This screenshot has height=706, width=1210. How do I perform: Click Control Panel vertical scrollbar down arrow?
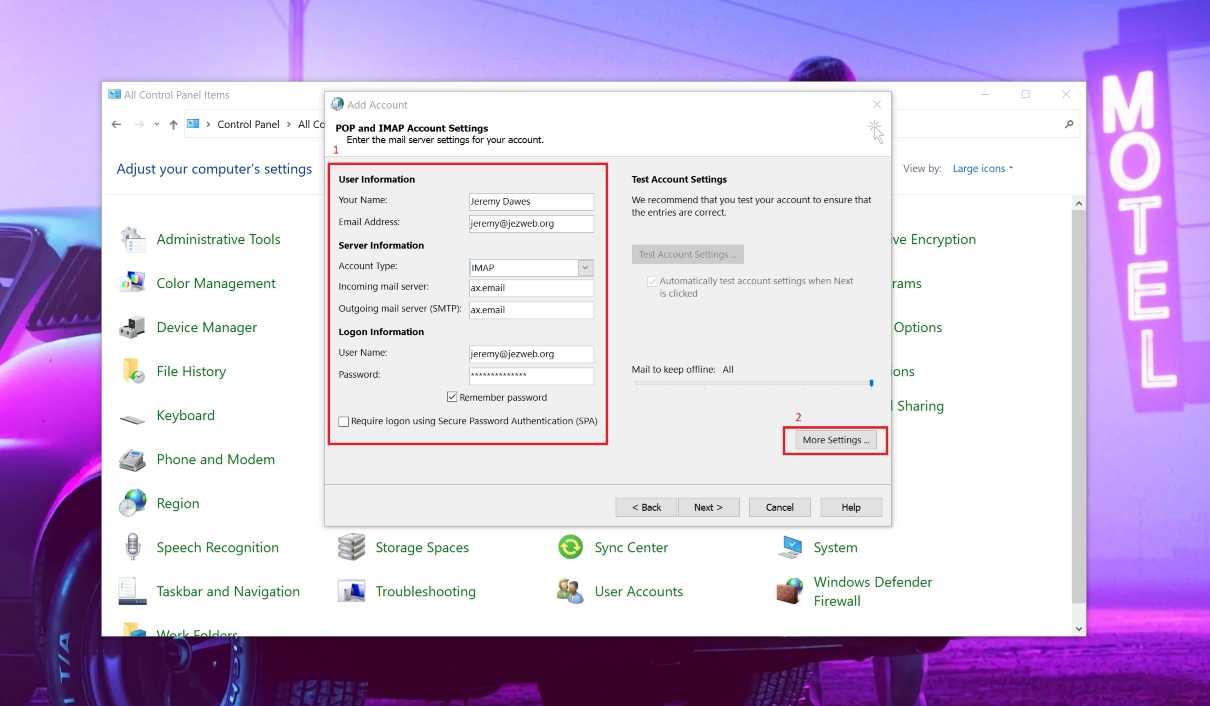pyautogui.click(x=1078, y=628)
